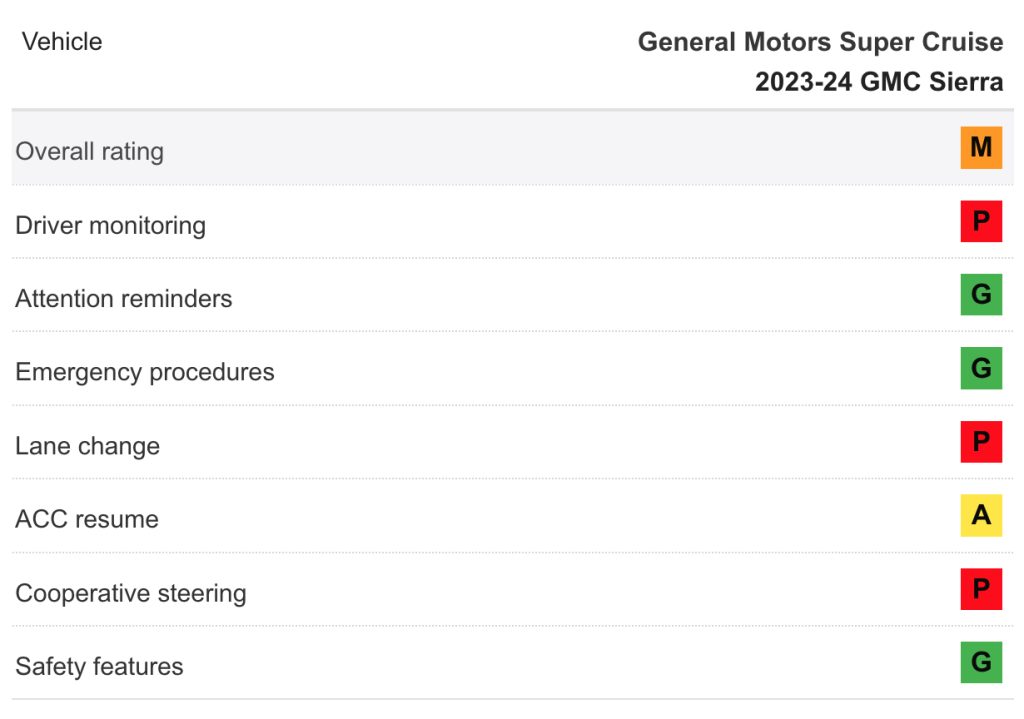Select the Emergency procedures label
Image resolution: width=1024 pixels, height=719 pixels.
coord(144,372)
